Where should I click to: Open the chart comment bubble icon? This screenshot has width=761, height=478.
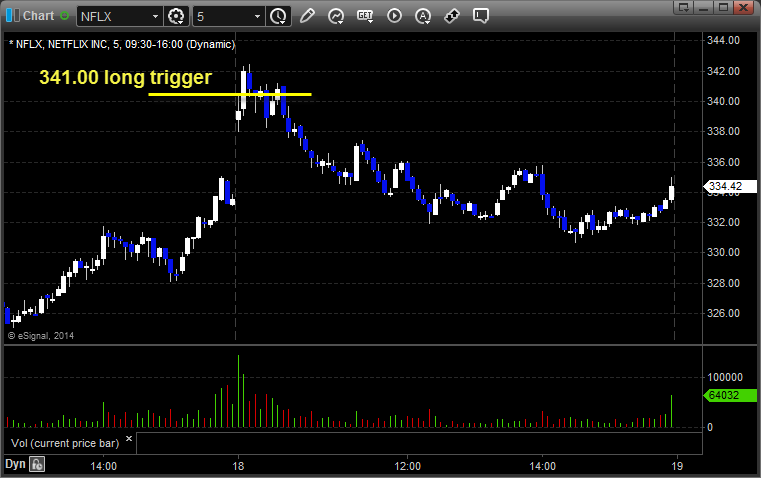click(x=480, y=16)
